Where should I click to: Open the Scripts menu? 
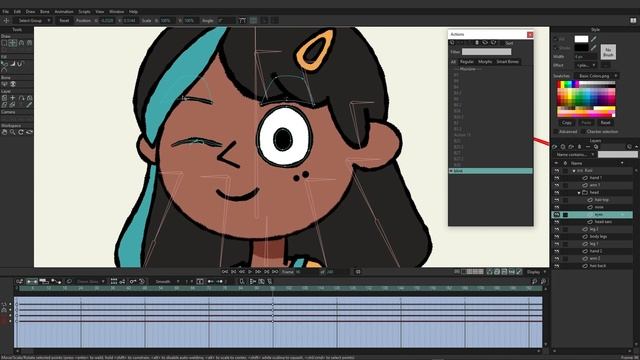(84, 11)
